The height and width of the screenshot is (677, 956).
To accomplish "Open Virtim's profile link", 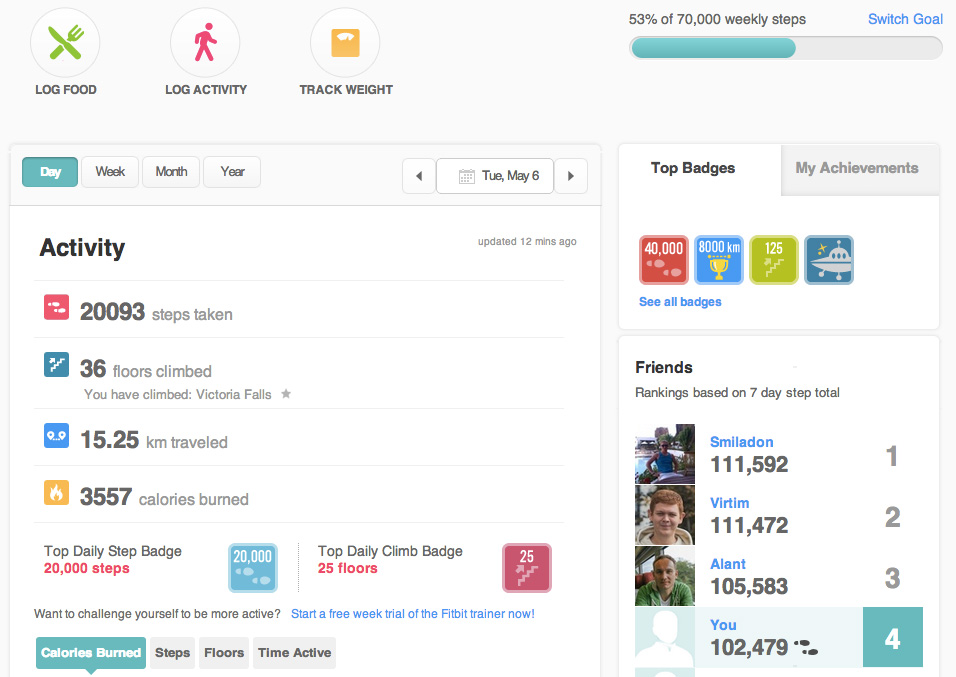I will coord(729,503).
